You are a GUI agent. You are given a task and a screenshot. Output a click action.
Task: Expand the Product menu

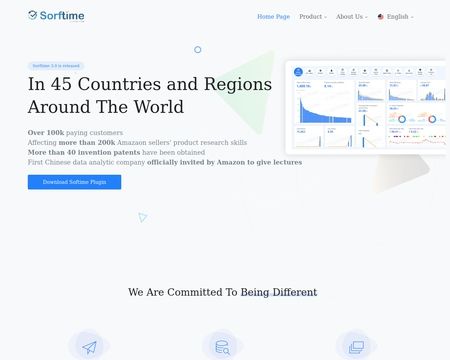[313, 16]
